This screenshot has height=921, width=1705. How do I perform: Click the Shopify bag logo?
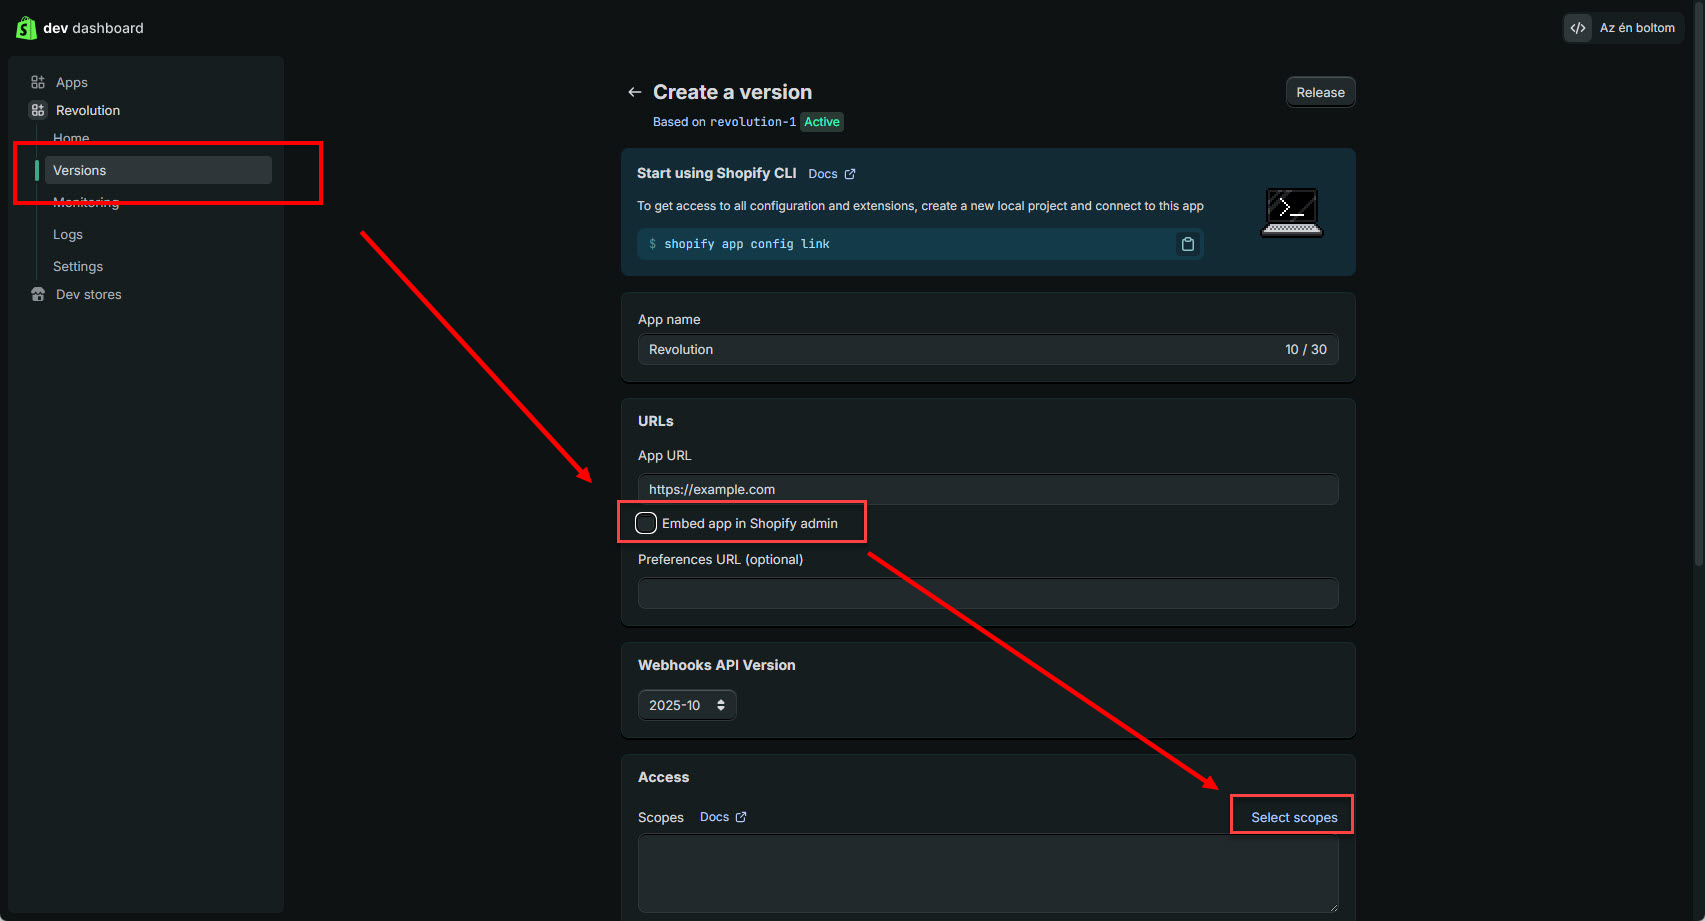[26, 28]
